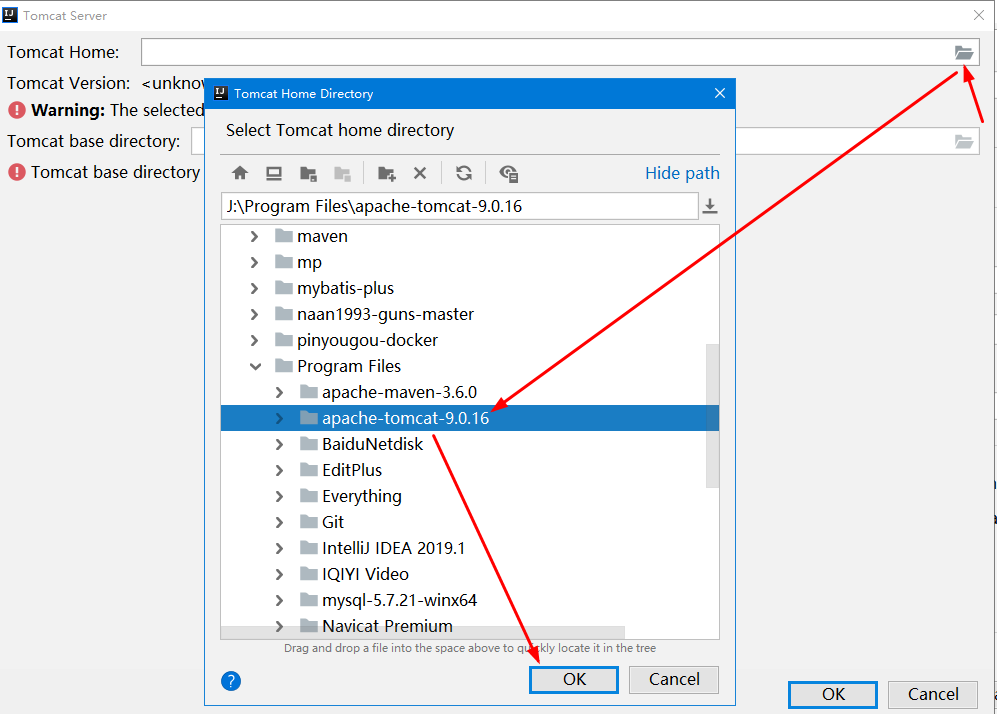The height and width of the screenshot is (714, 997).
Task: Click the Project directory toolbar icon
Action: pos(308,173)
